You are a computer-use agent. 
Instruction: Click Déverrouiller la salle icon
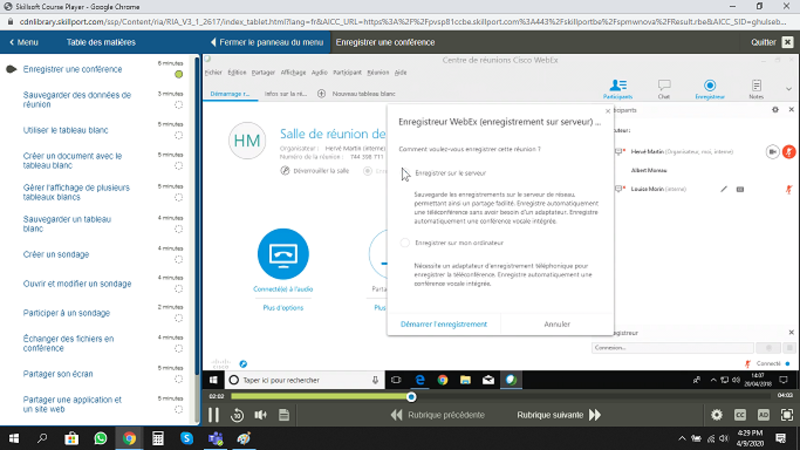[285, 170]
